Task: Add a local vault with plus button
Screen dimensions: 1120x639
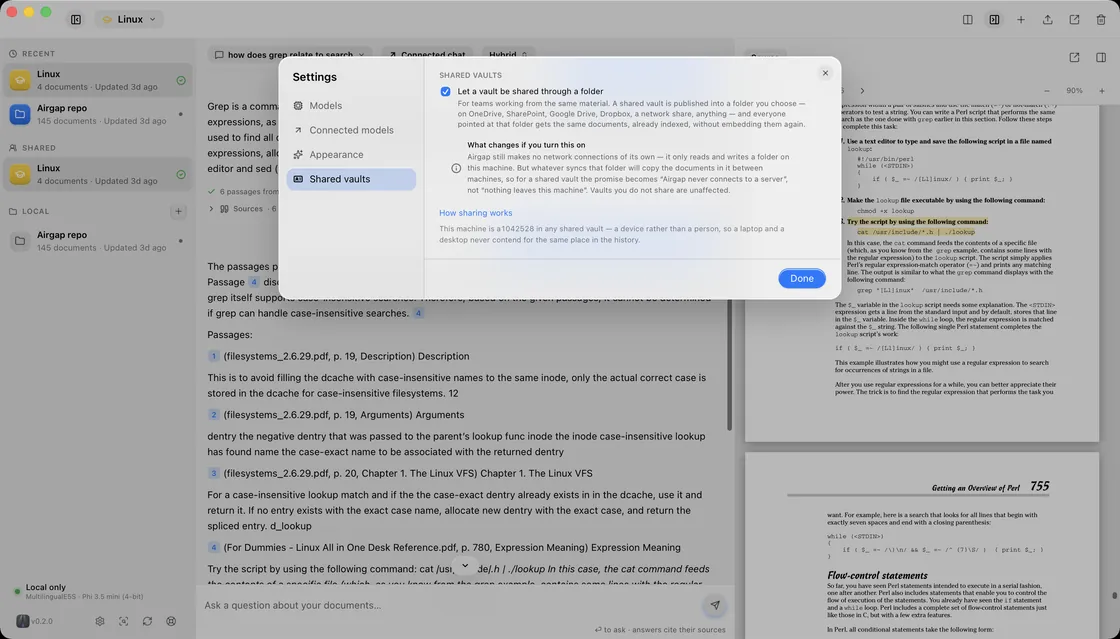Action: [178, 211]
